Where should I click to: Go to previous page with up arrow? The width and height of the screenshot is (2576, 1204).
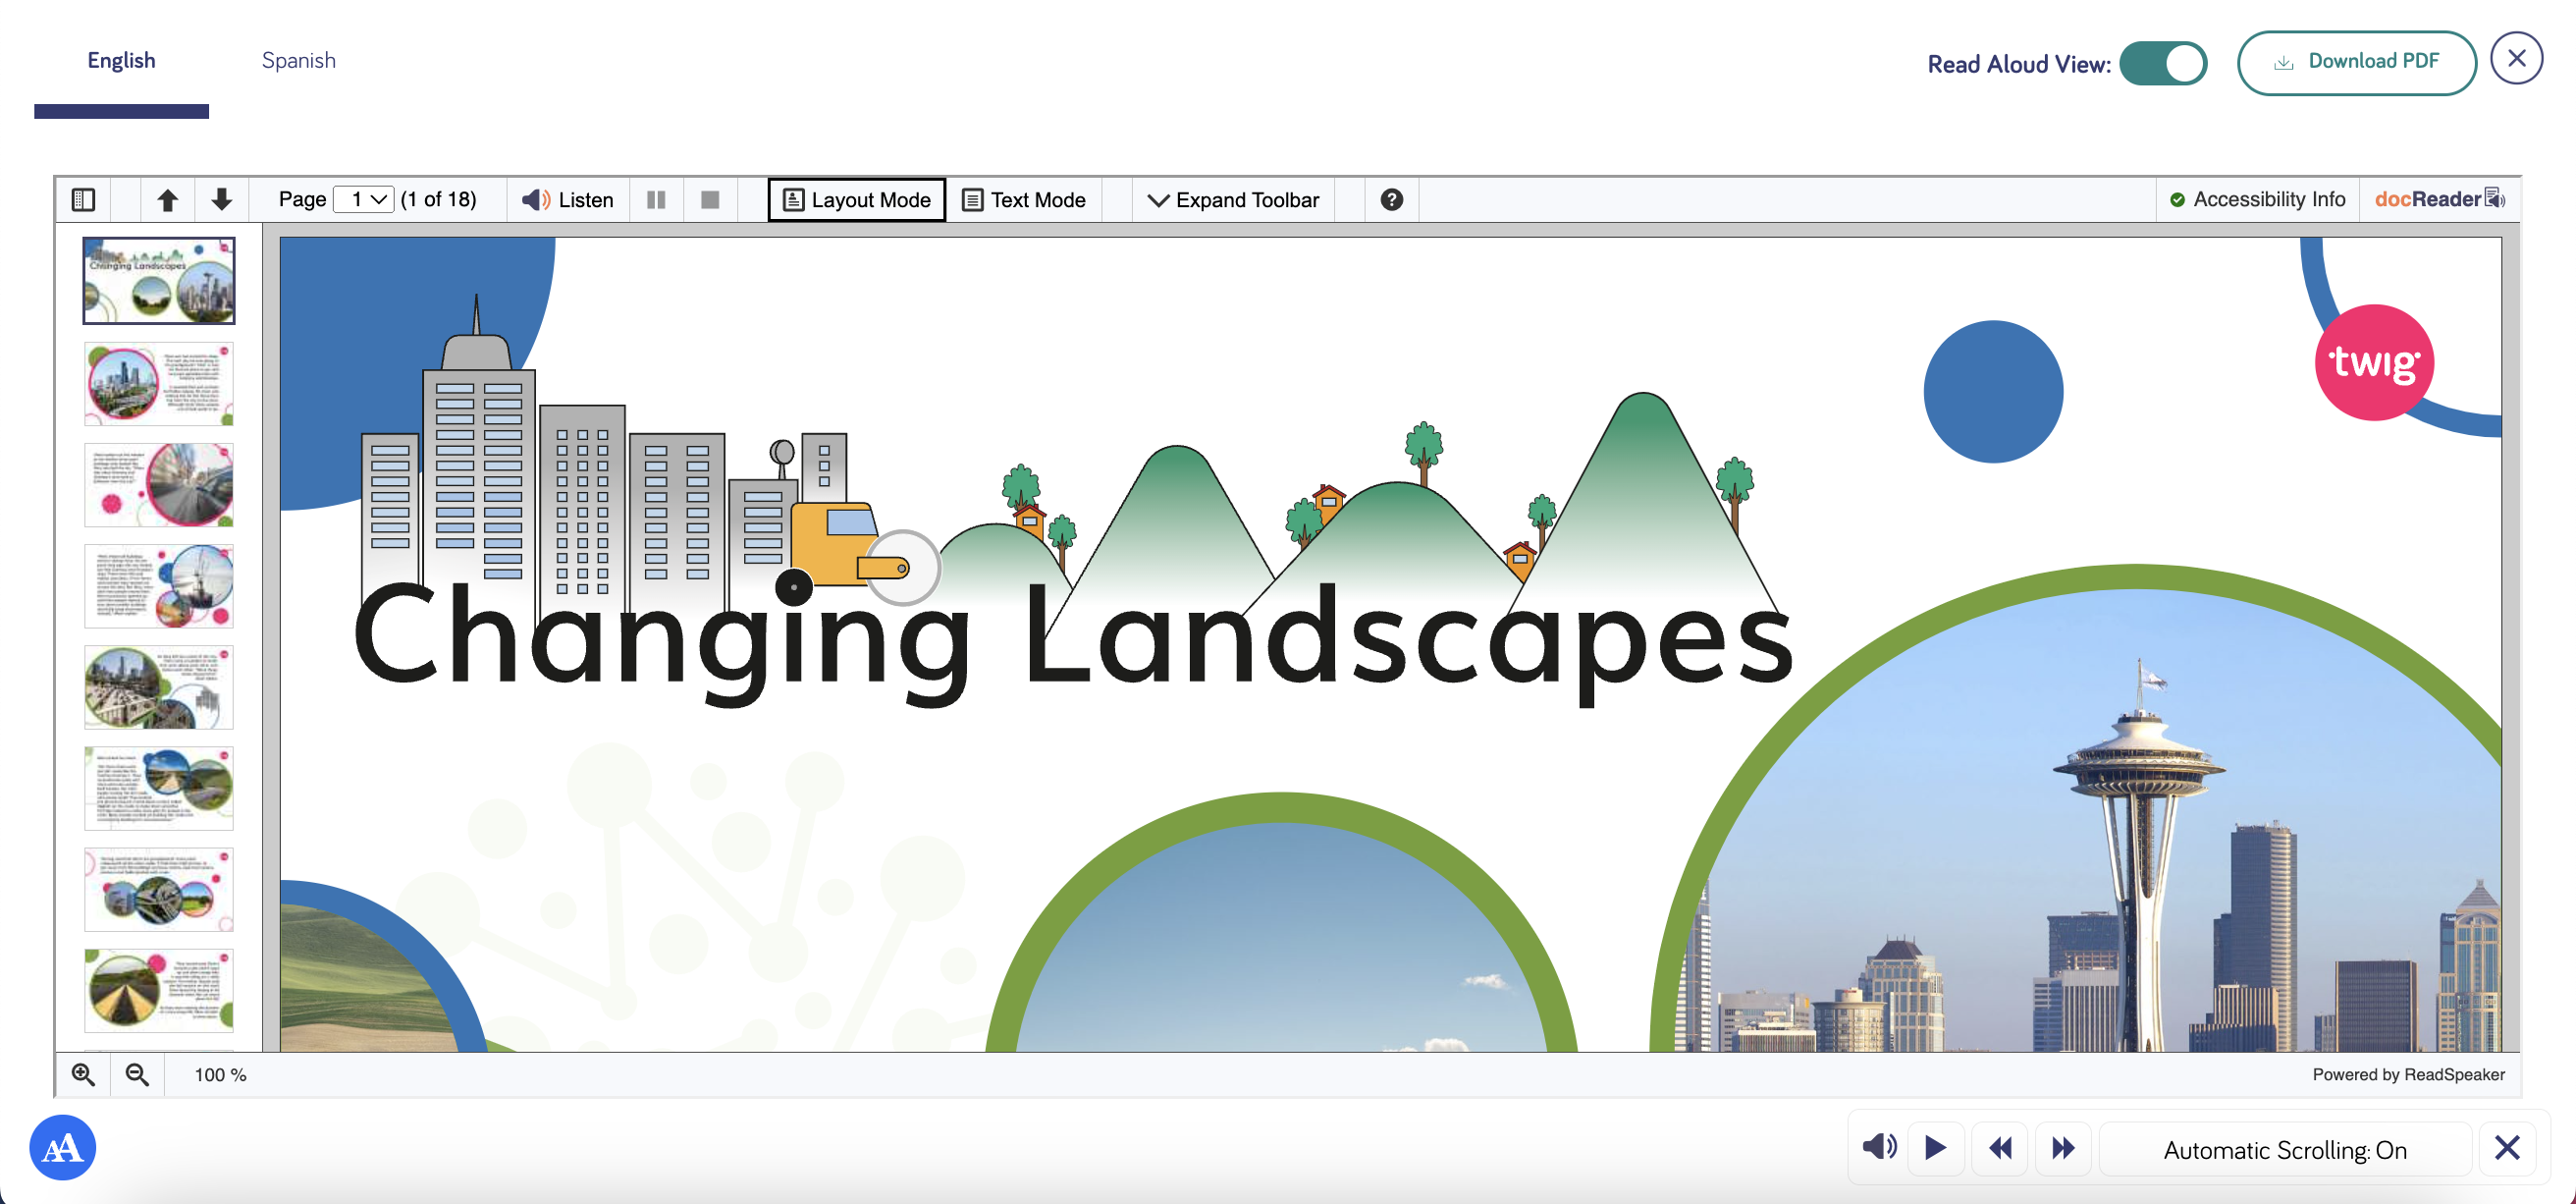pos(168,200)
